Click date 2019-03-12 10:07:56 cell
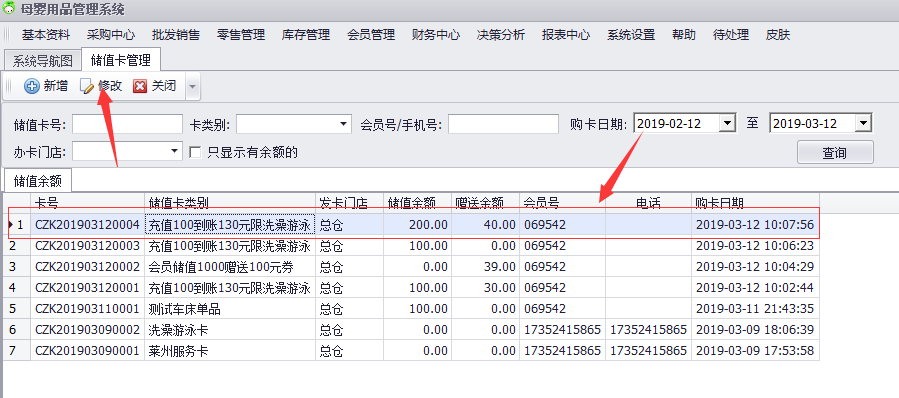 point(755,225)
